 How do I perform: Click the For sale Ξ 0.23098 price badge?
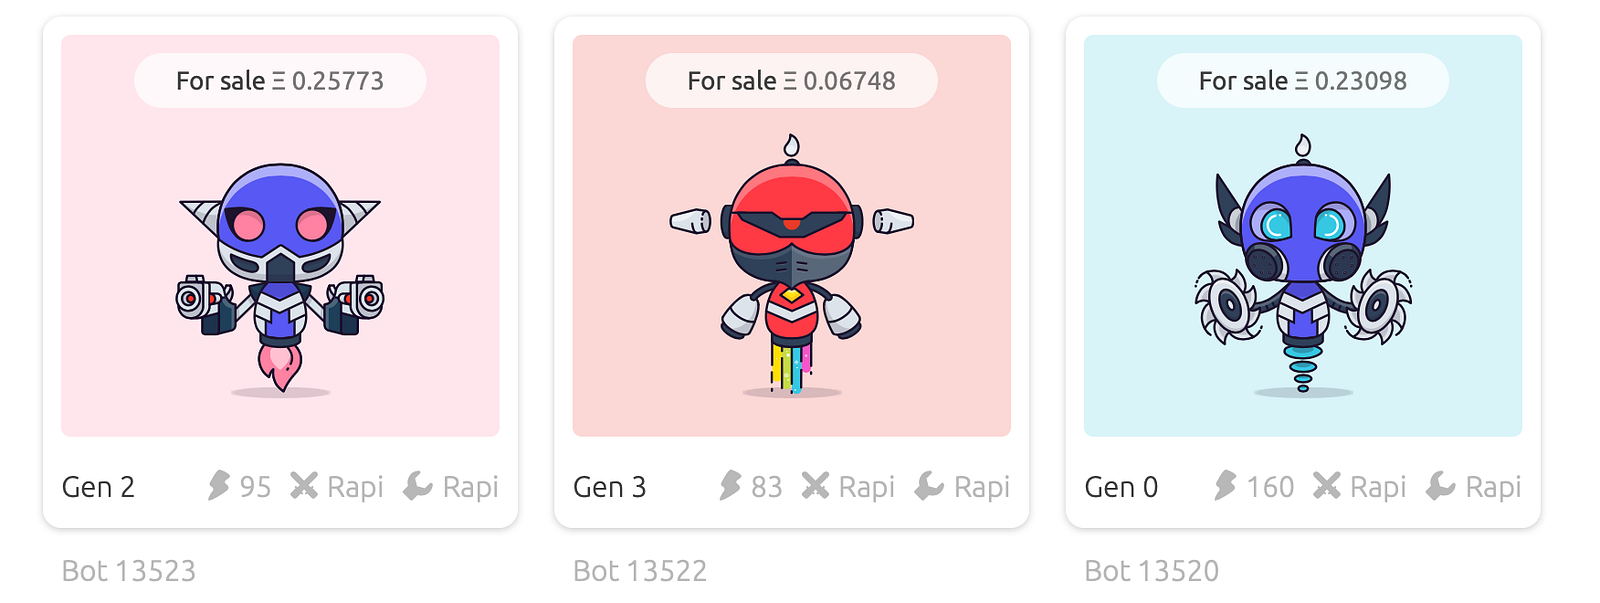coord(1302,81)
